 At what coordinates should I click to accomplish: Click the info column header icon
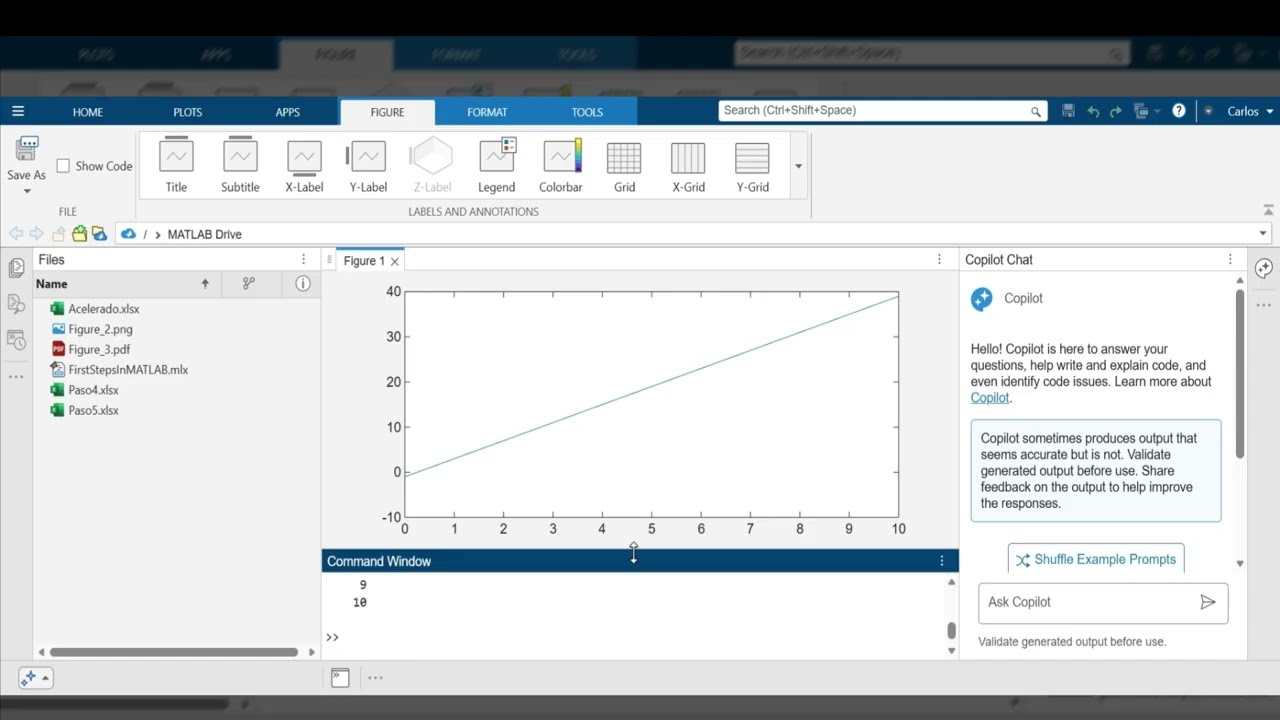pyautogui.click(x=302, y=284)
